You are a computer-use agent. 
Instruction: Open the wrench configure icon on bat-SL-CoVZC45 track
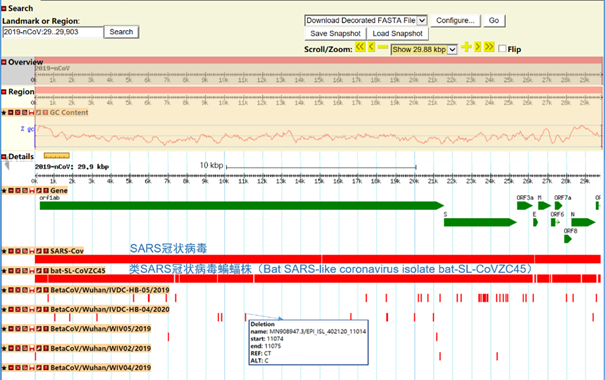pyautogui.click(x=39, y=270)
